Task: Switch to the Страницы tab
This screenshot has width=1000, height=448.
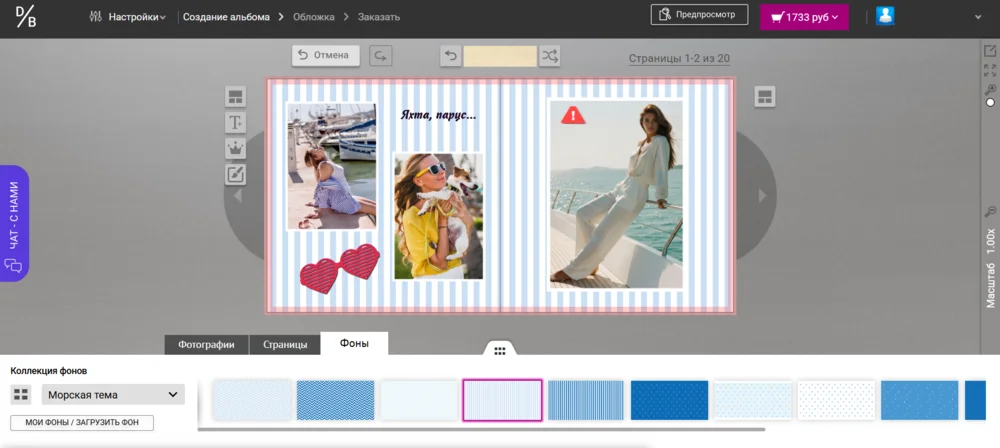Action: pyautogui.click(x=284, y=344)
